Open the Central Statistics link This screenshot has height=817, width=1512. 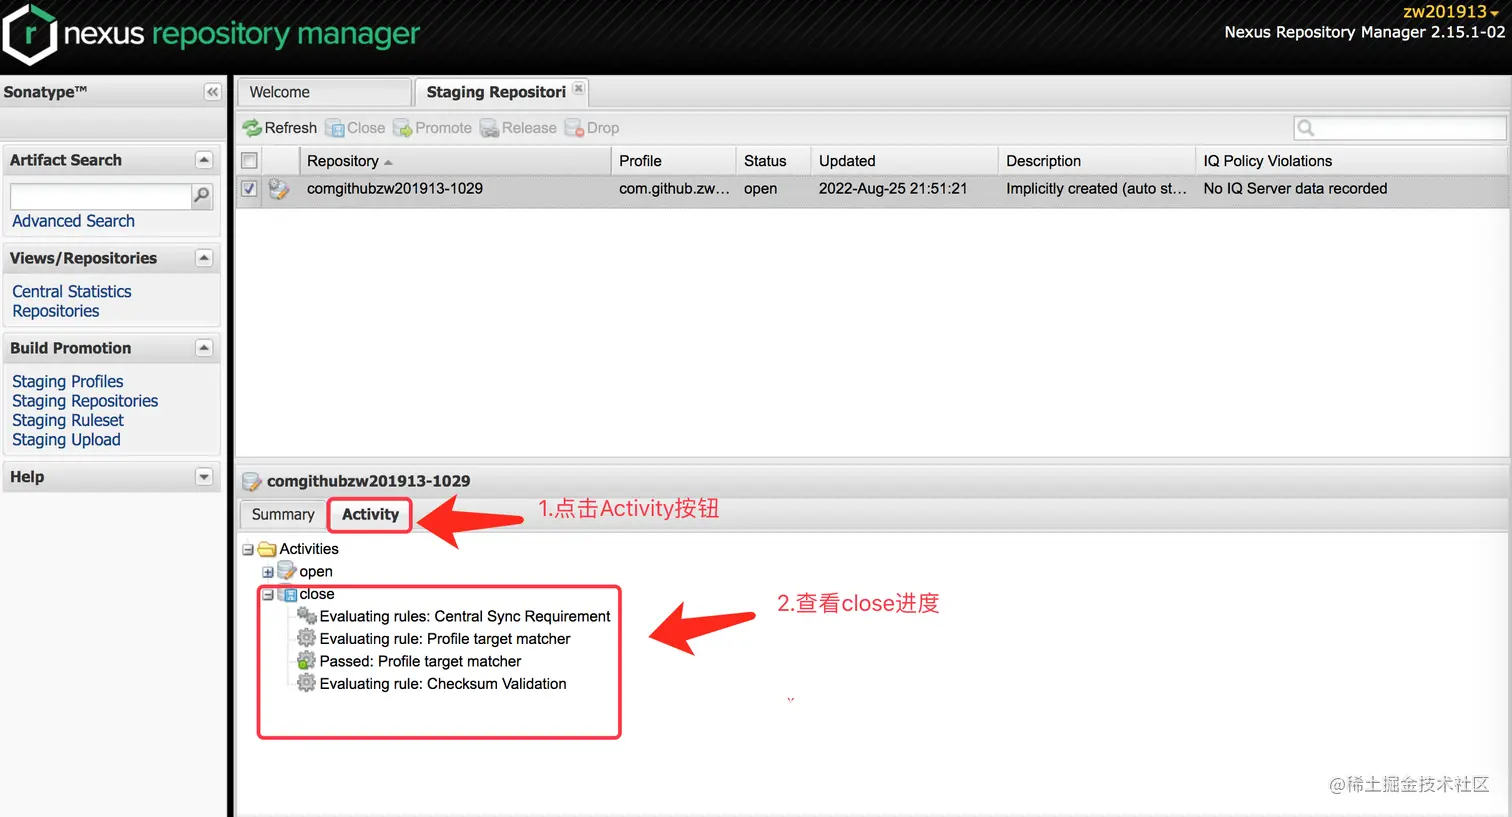[72, 291]
